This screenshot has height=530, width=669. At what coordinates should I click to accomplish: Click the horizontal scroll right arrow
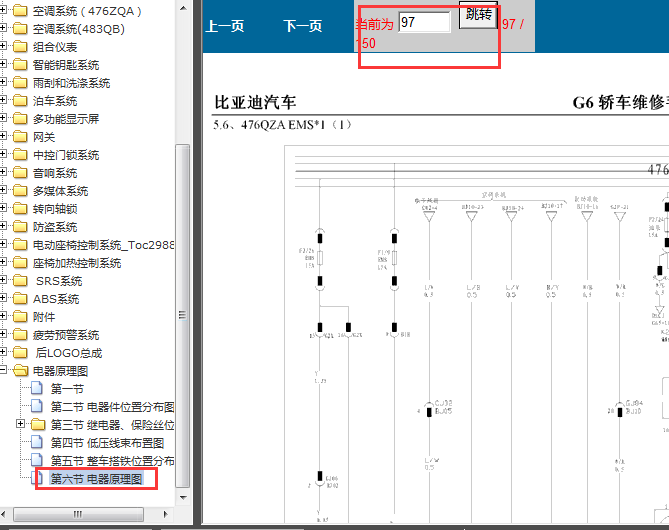click(x=166, y=514)
